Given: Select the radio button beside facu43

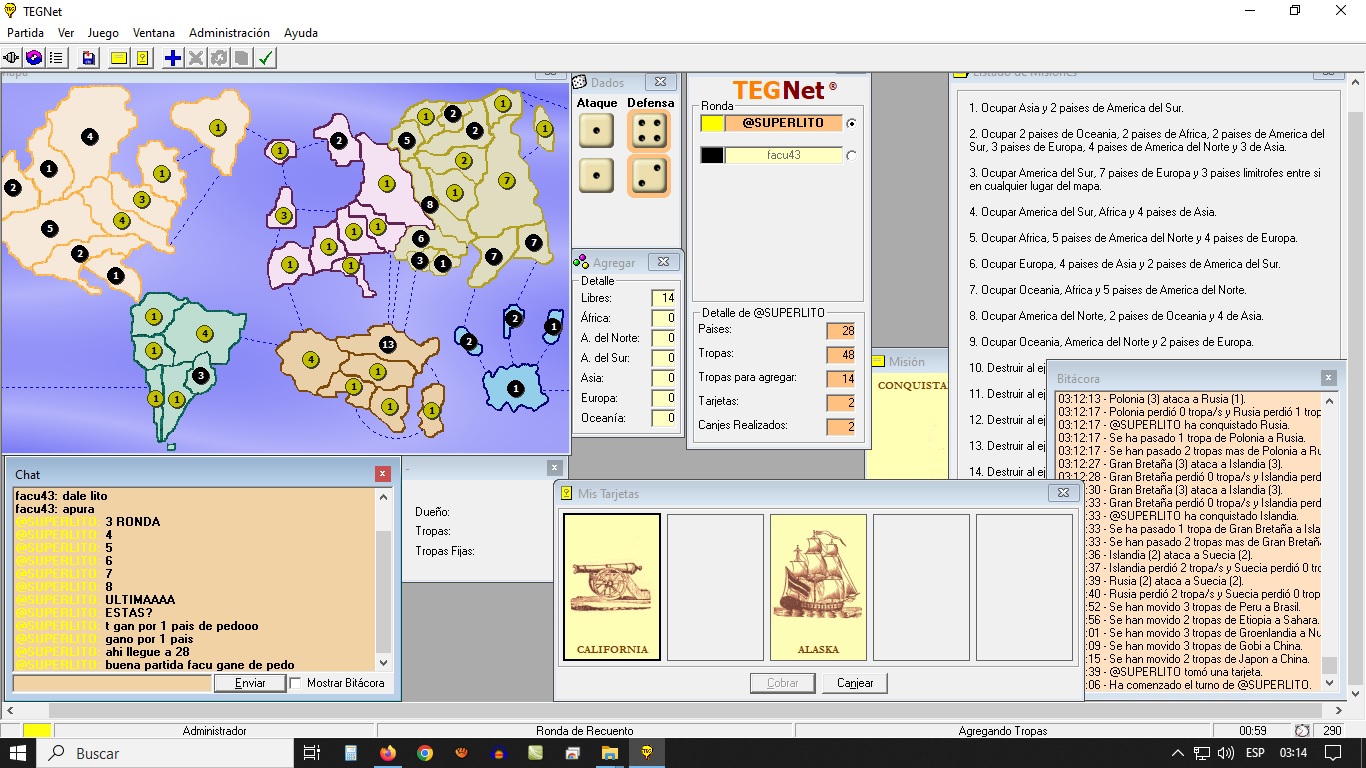Looking at the screenshot, I should point(852,155).
